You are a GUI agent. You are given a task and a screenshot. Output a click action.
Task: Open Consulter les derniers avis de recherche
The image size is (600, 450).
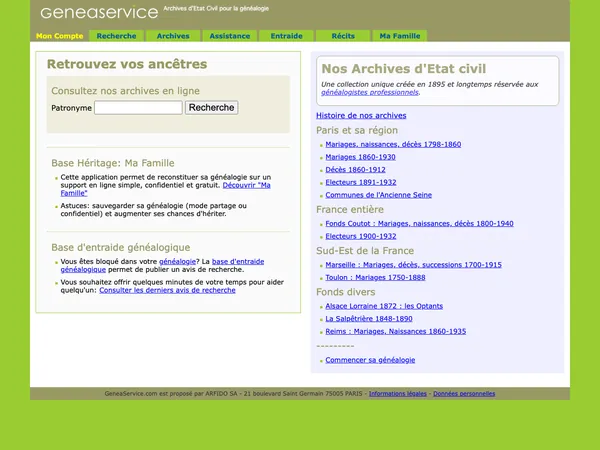pyautogui.click(x=167, y=290)
